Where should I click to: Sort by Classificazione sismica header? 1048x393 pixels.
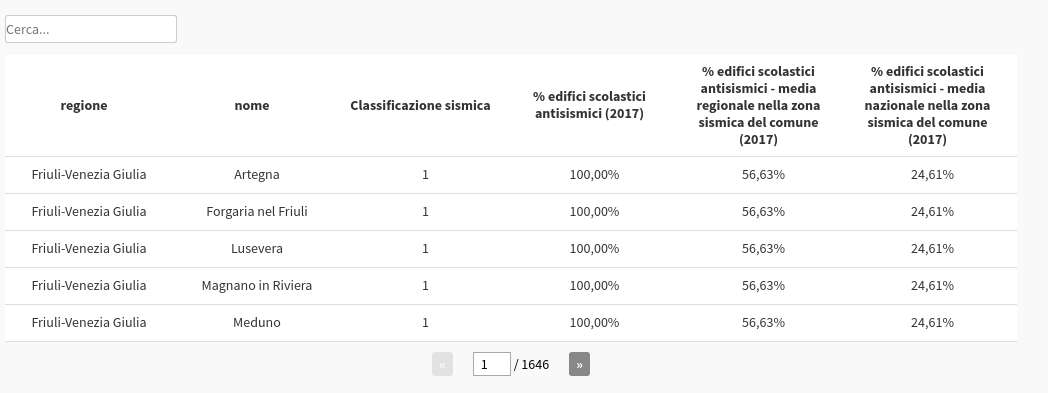coord(420,106)
